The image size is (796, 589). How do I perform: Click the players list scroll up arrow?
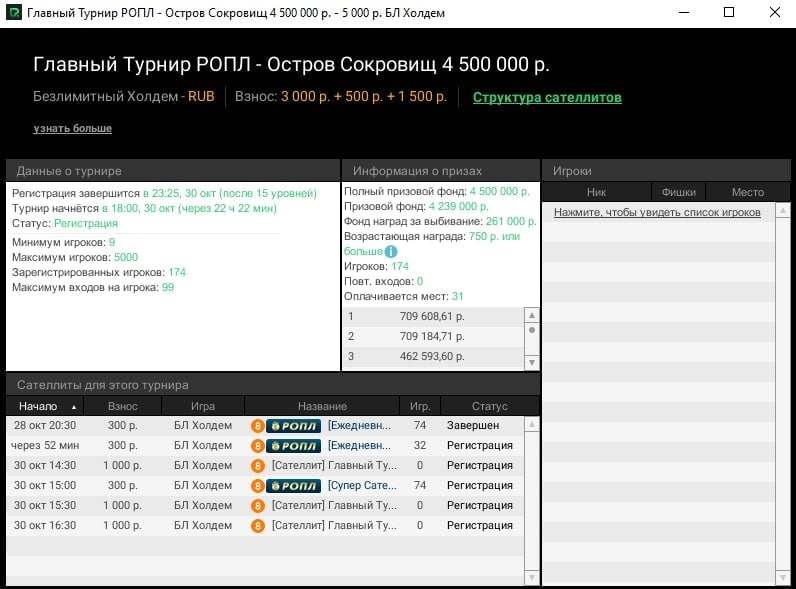[783, 210]
